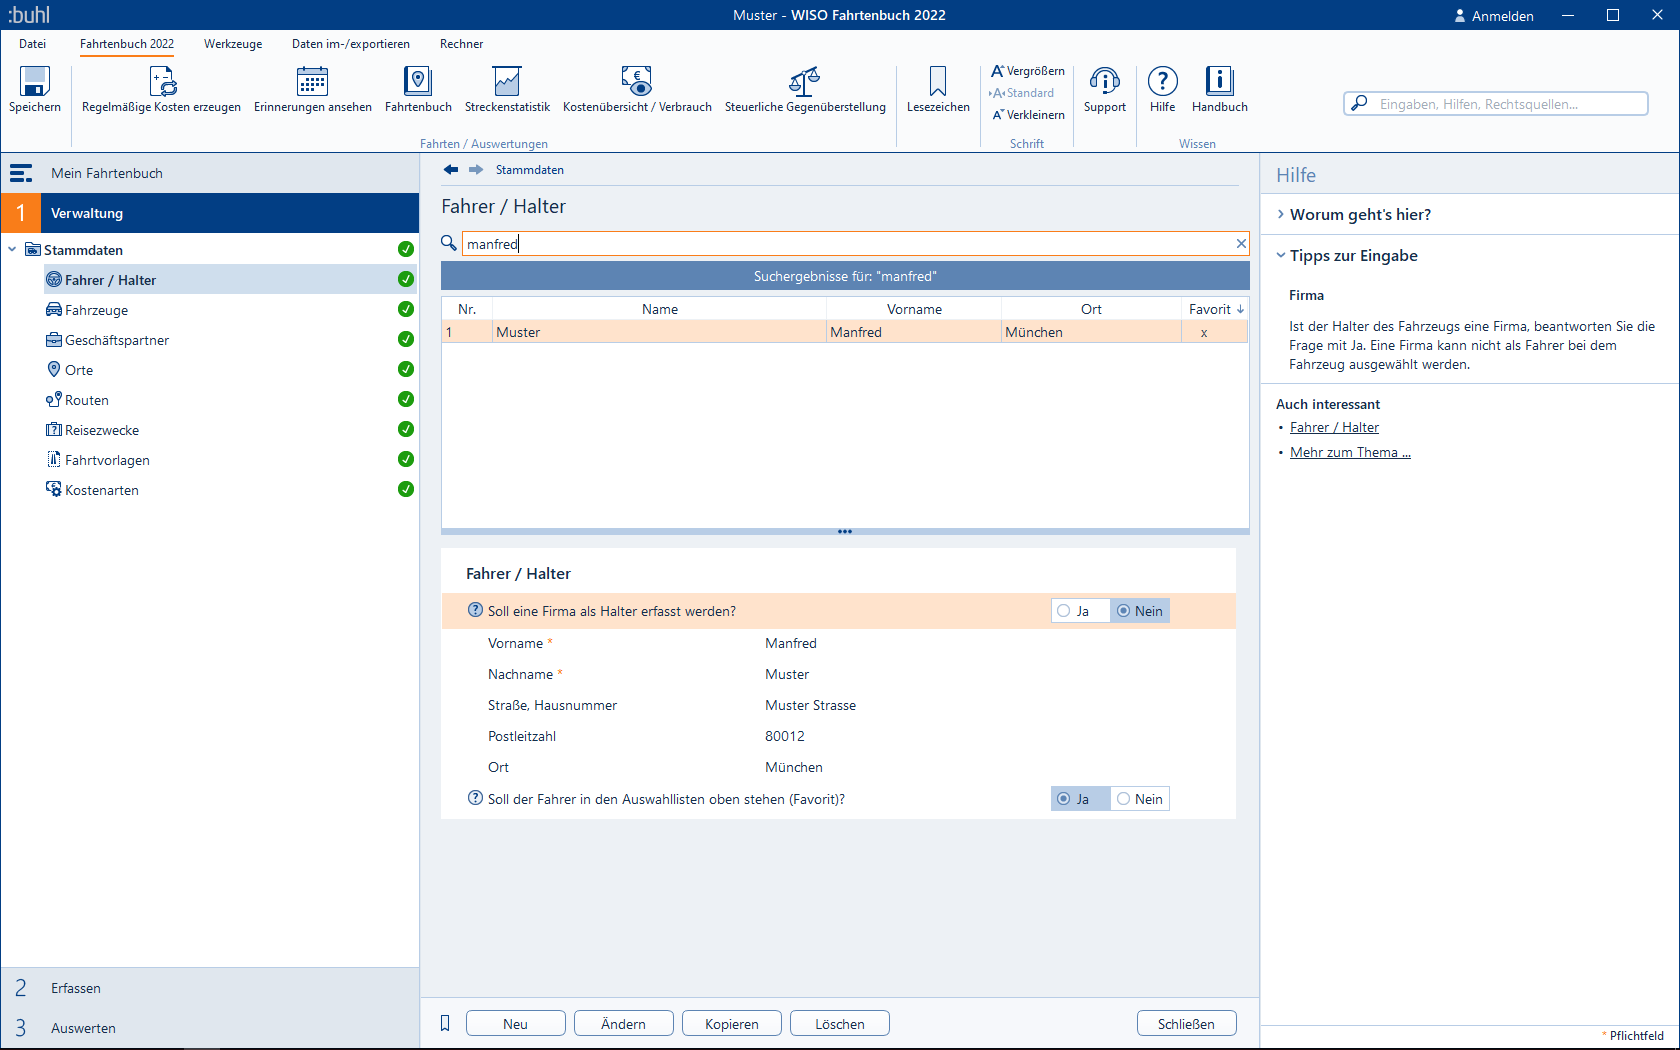The image size is (1680, 1050).
Task: Open help for Favorit question
Action: [476, 798]
